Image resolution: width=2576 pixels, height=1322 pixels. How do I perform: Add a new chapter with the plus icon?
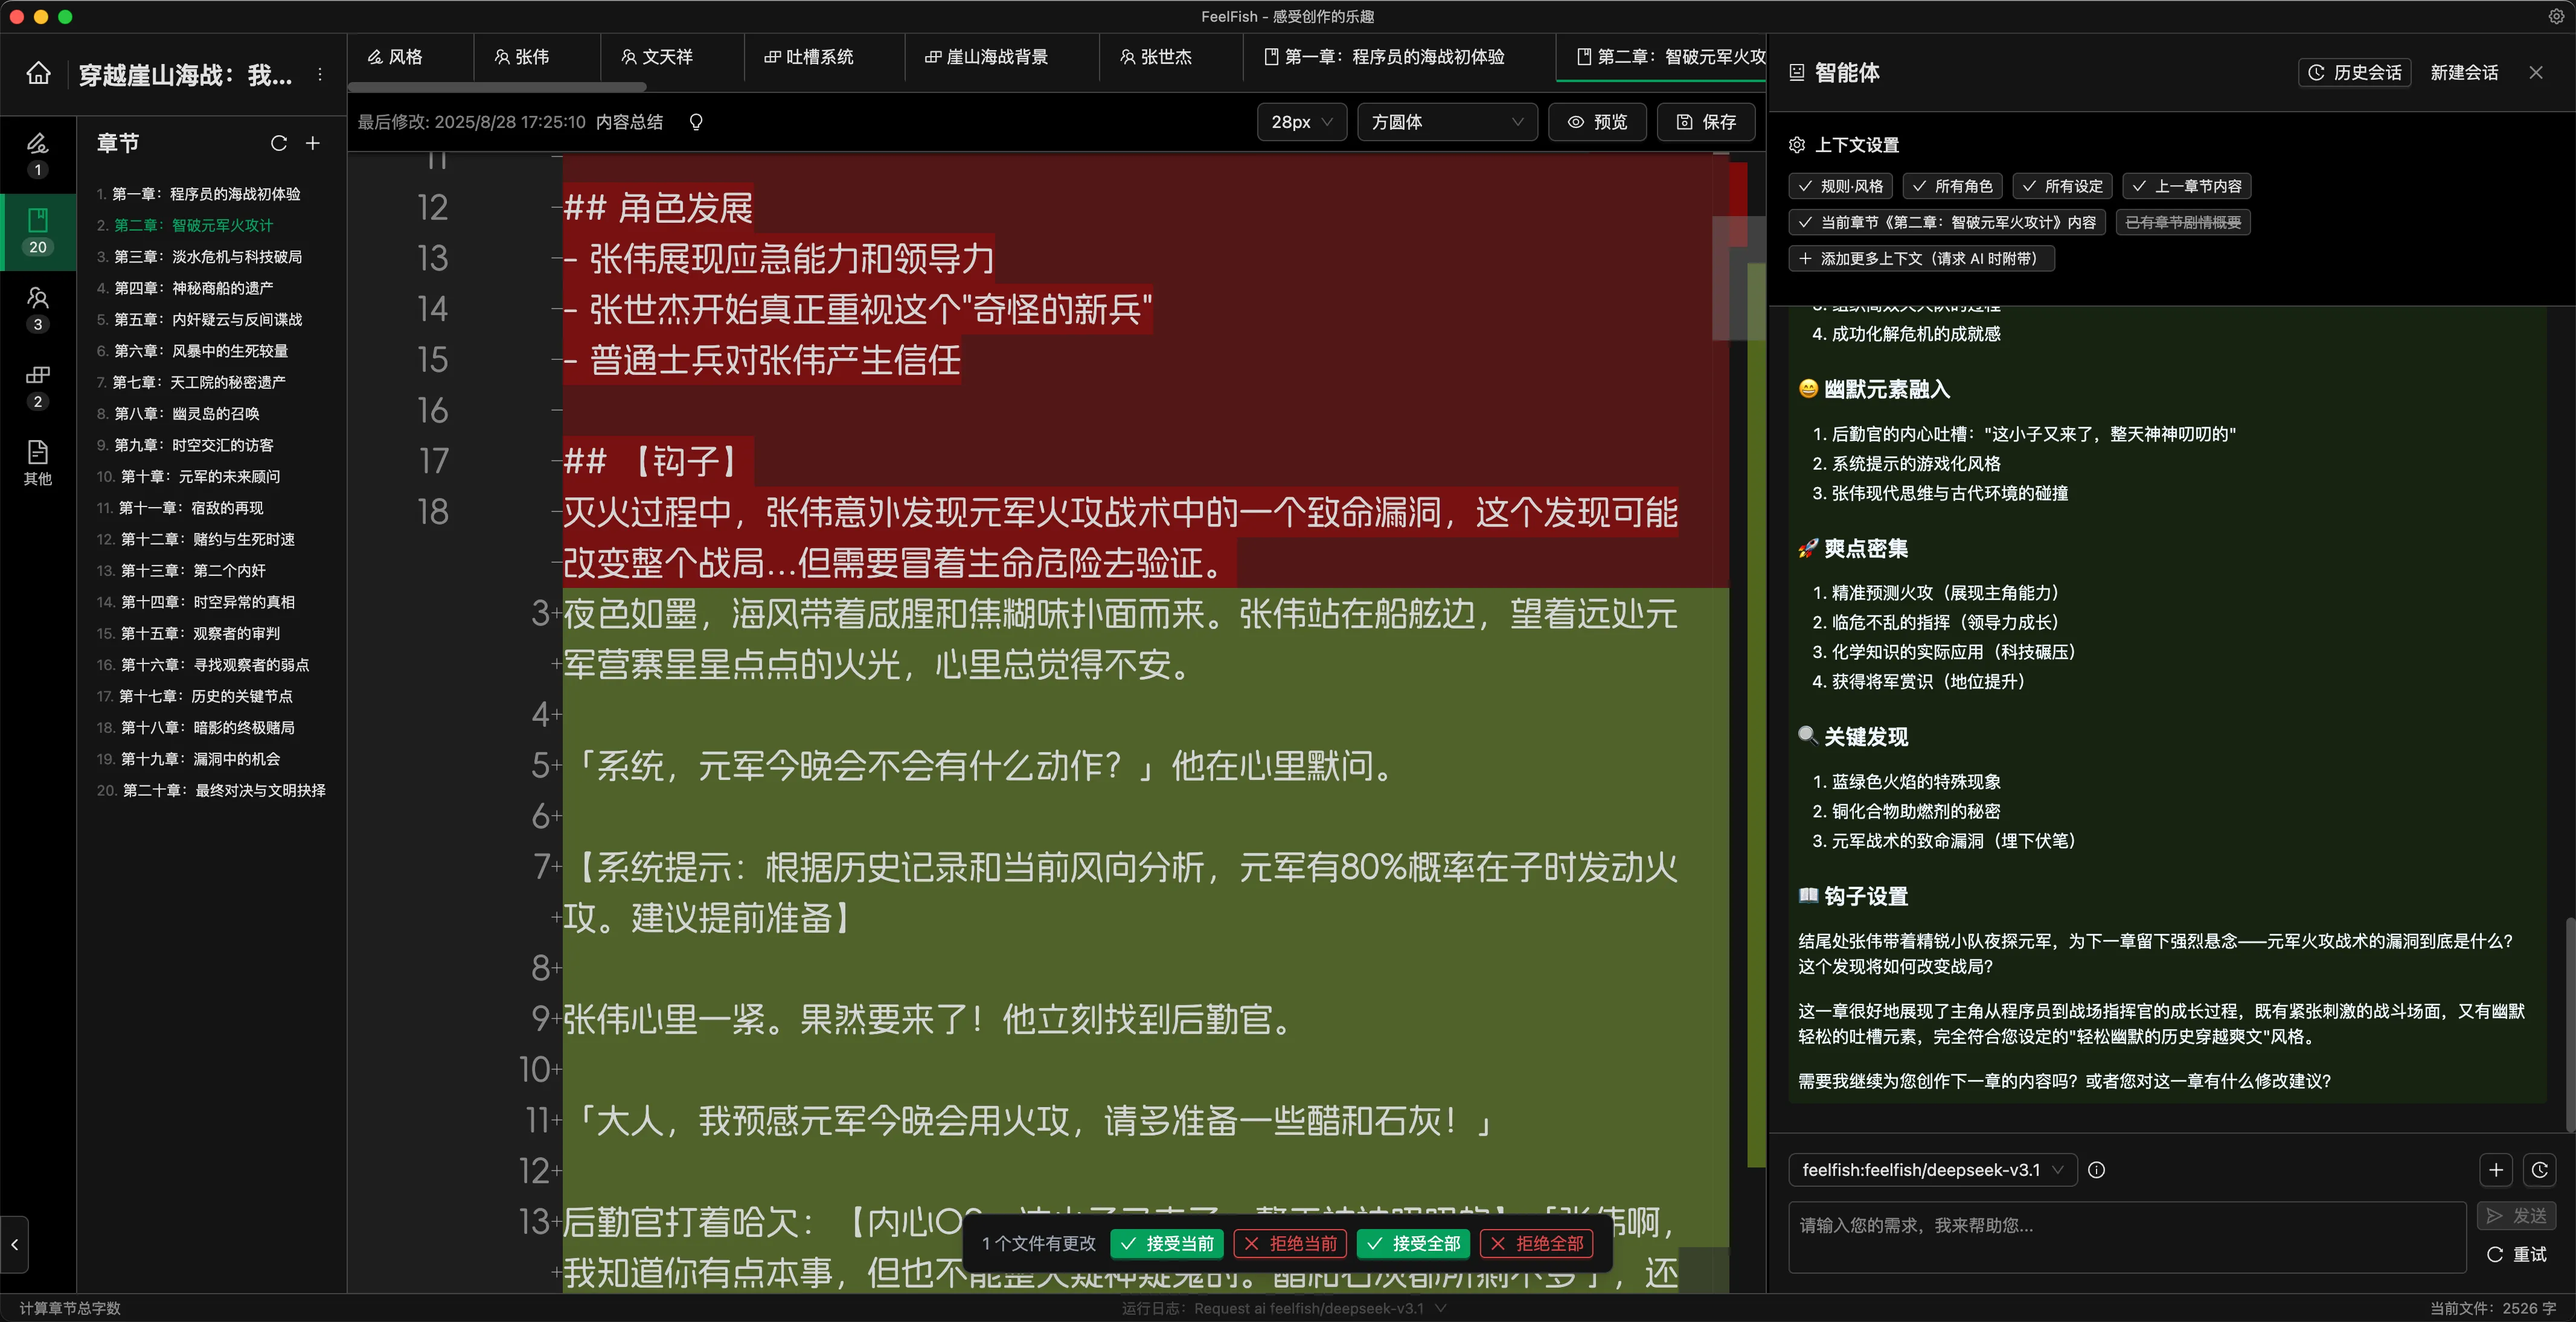point(313,143)
